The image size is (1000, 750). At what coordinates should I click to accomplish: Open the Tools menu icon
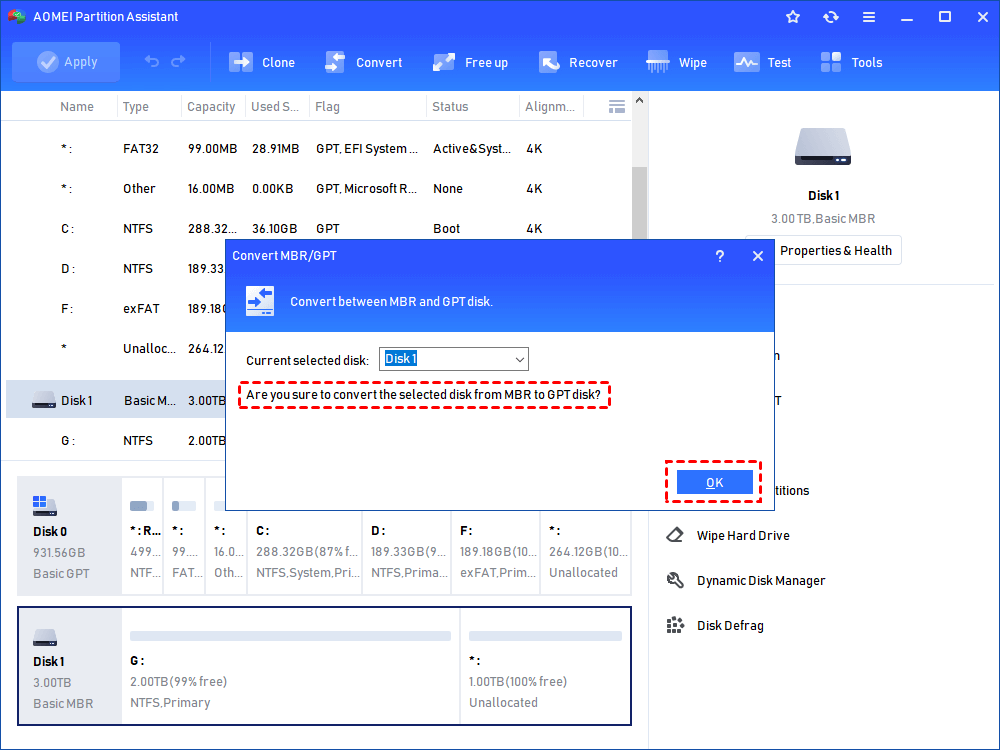point(831,62)
